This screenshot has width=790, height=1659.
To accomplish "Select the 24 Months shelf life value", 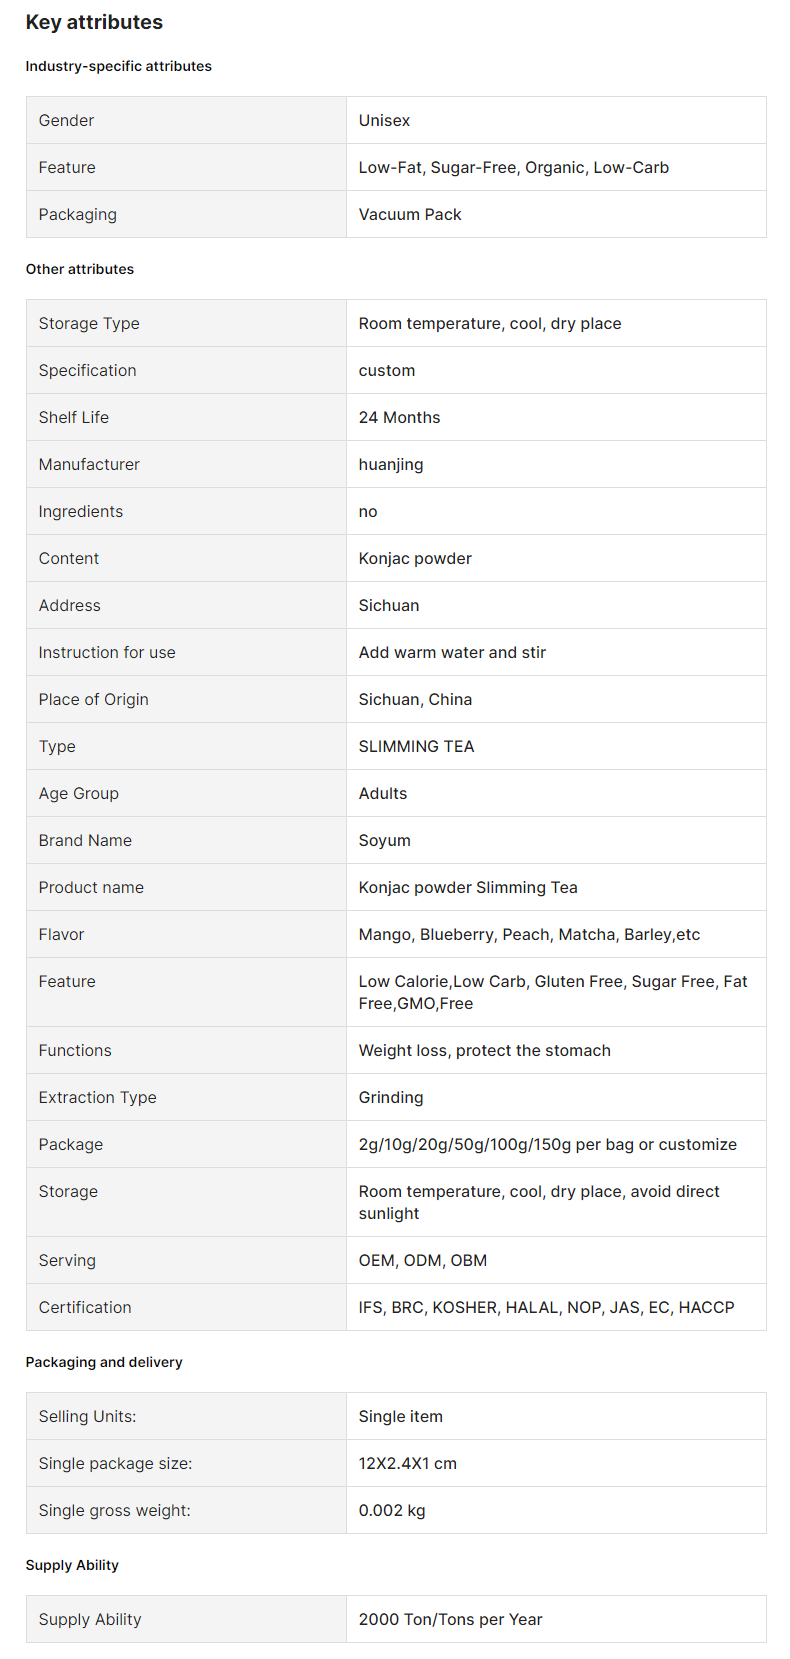I will coord(399,417).
